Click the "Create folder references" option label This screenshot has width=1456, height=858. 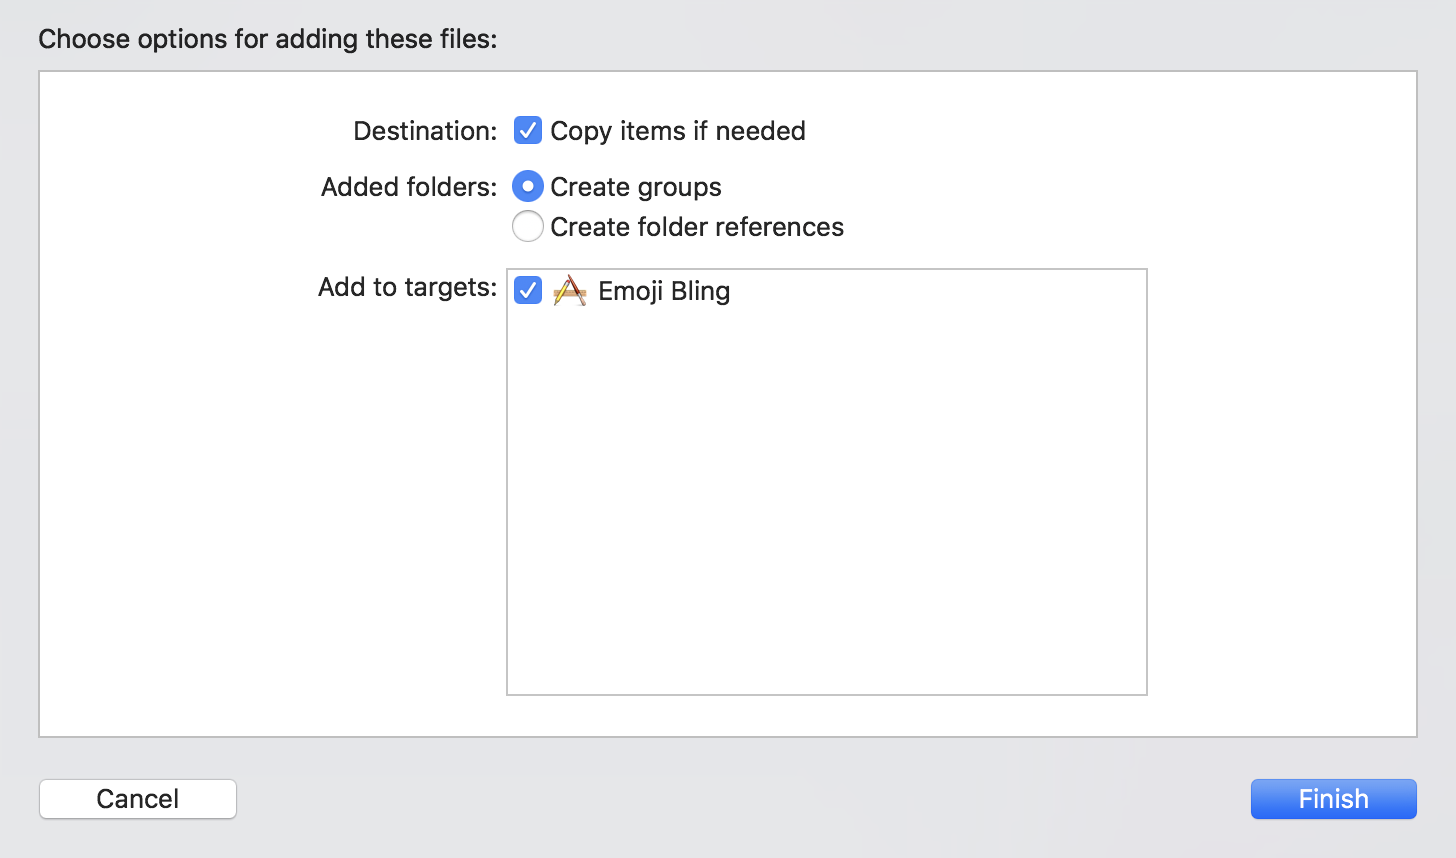point(696,227)
